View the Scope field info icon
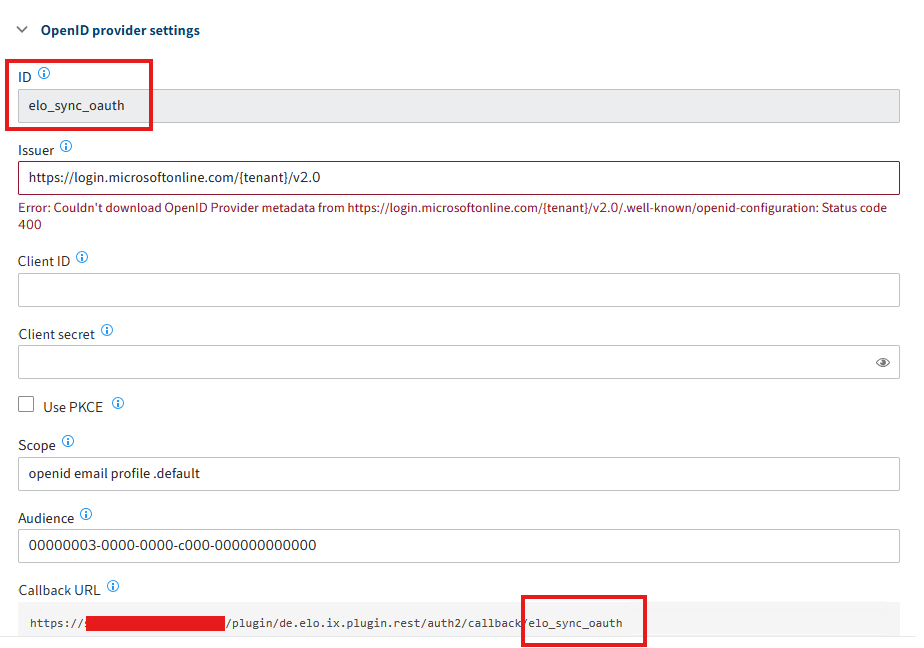This screenshot has width=924, height=648. [67, 440]
